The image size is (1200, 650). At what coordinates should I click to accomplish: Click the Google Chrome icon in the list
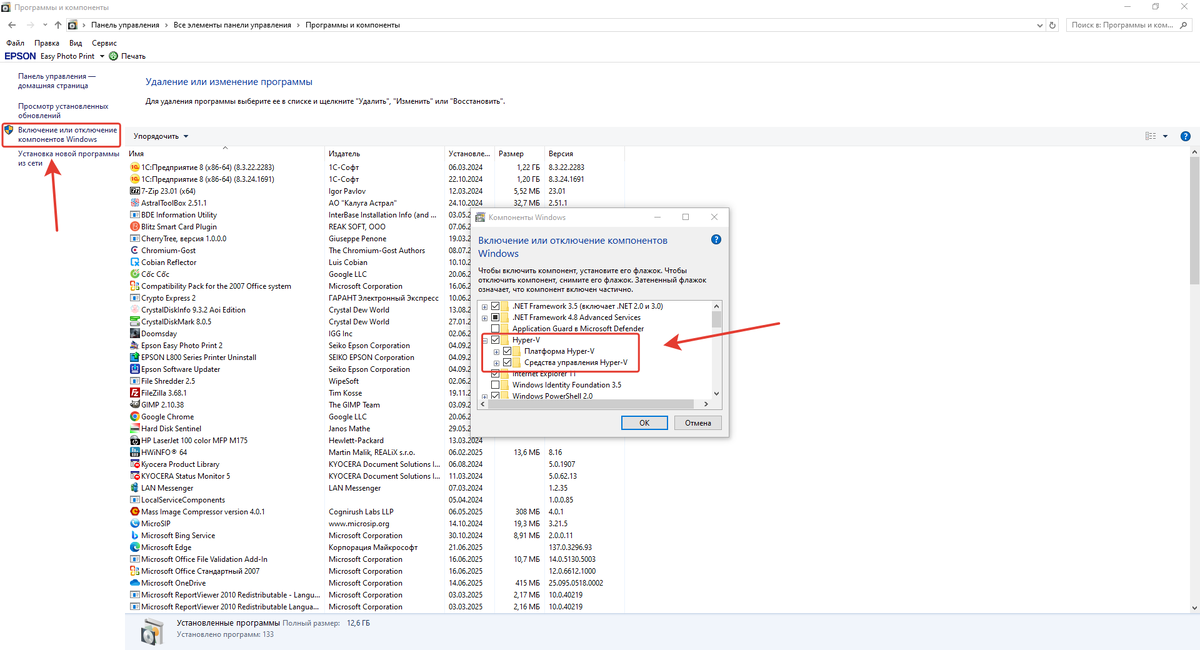coord(135,416)
